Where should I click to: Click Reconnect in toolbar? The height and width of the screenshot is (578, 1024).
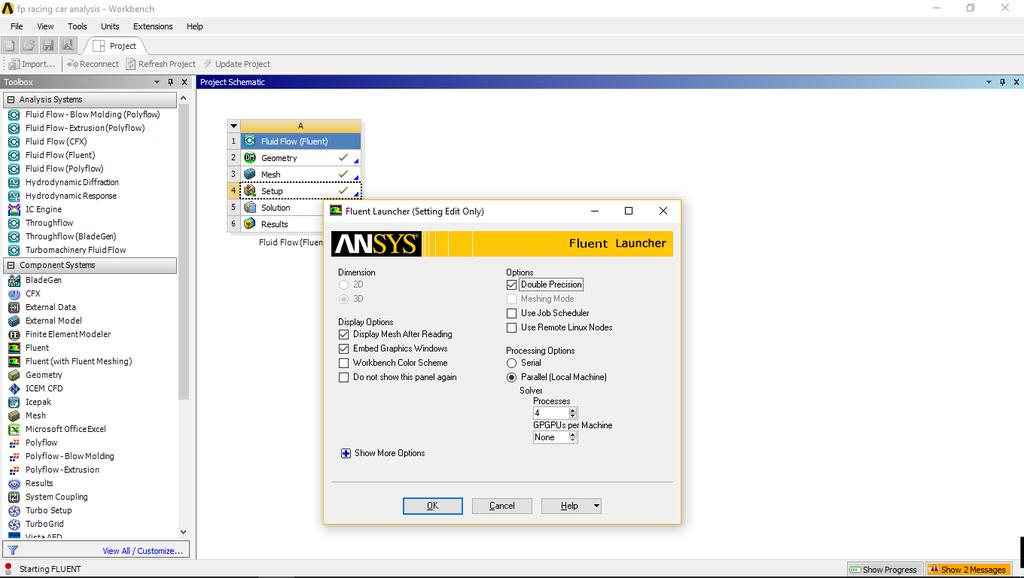93,64
